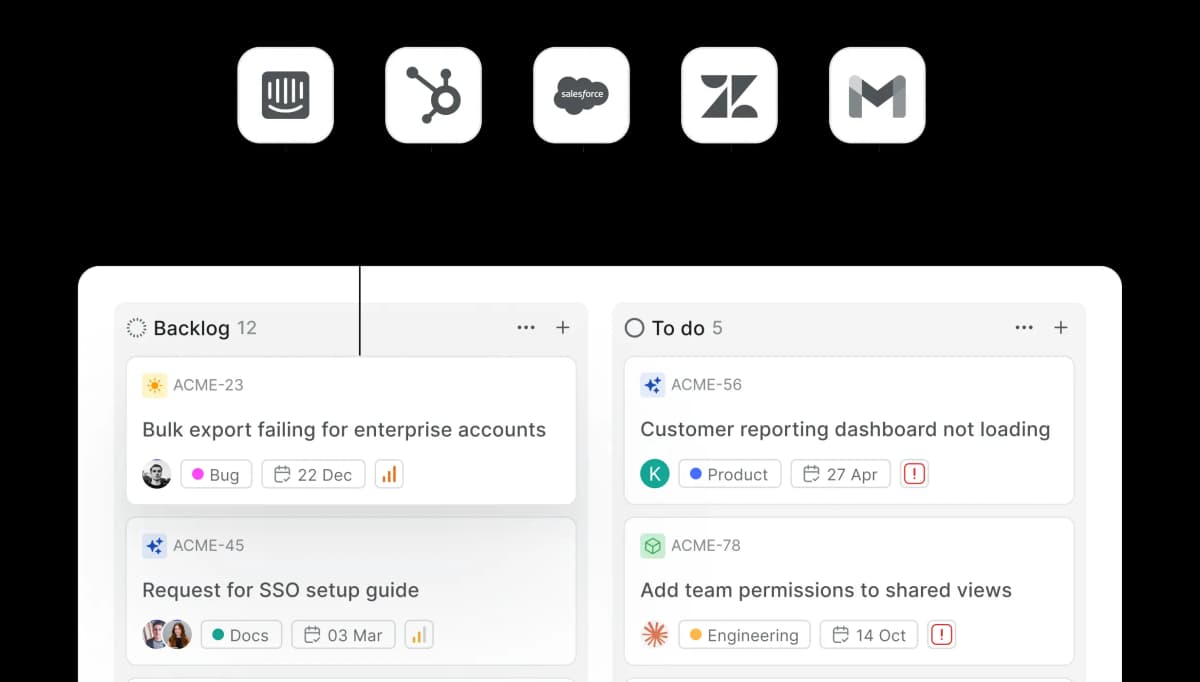The height and width of the screenshot is (682, 1200).
Task: Click the urgent priority icon on ACME-78
Action: pyautogui.click(x=941, y=634)
